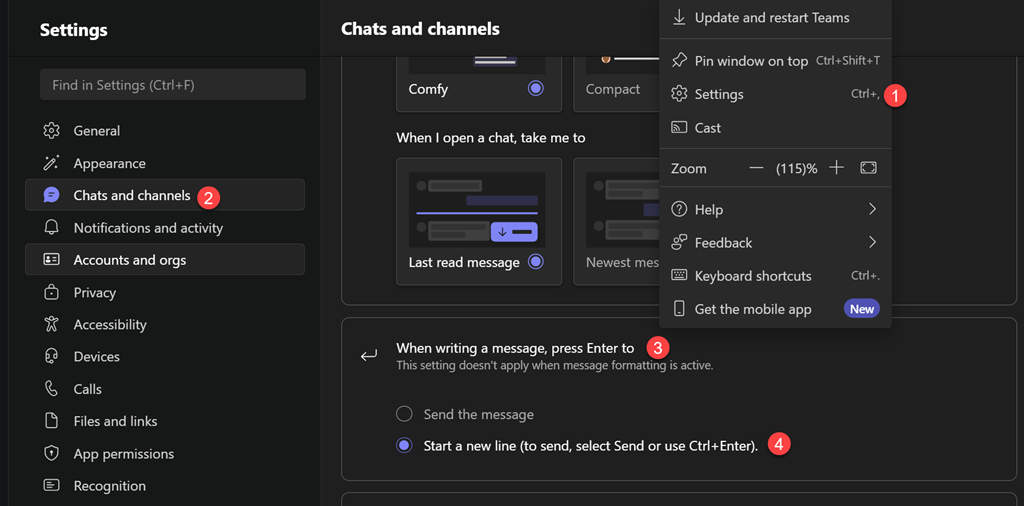Image resolution: width=1024 pixels, height=506 pixels.
Task: Click Update and restart Teams
Action: click(x=771, y=17)
